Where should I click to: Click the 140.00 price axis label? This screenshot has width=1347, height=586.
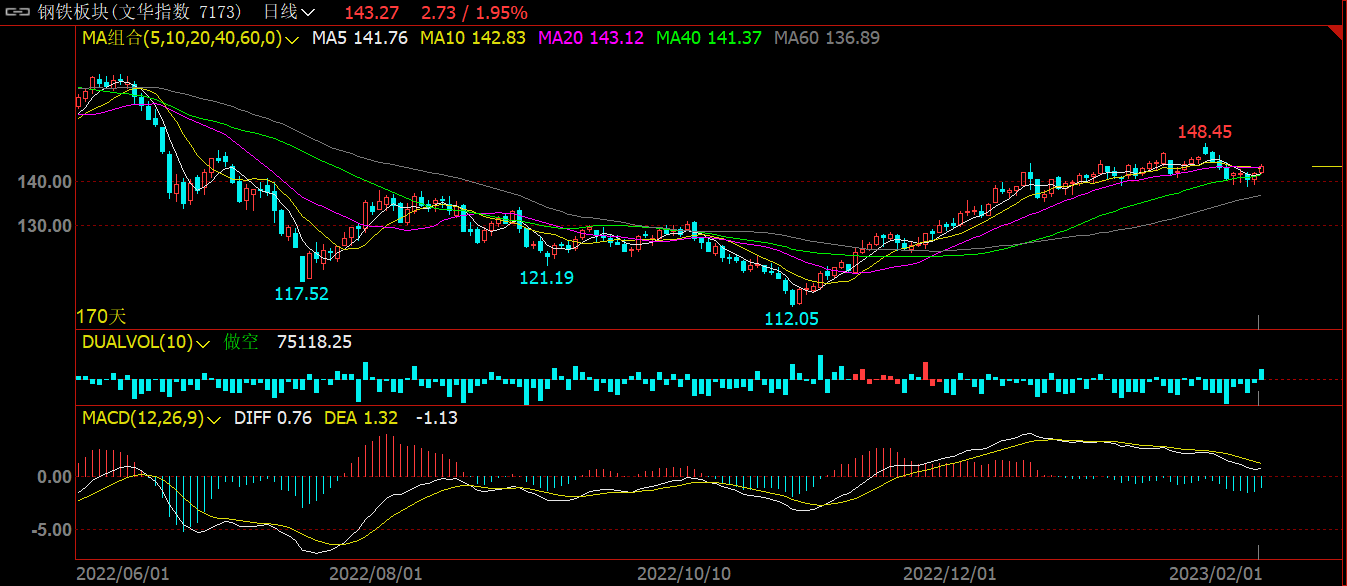(44, 182)
